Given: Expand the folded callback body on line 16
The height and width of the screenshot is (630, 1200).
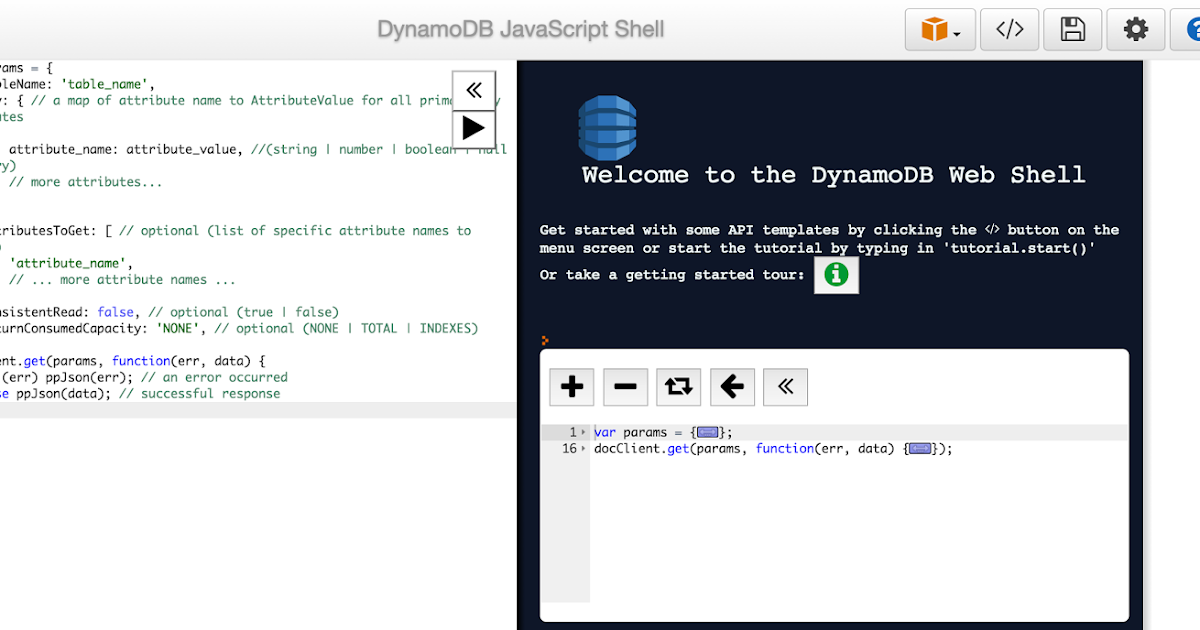Looking at the screenshot, I should point(918,448).
